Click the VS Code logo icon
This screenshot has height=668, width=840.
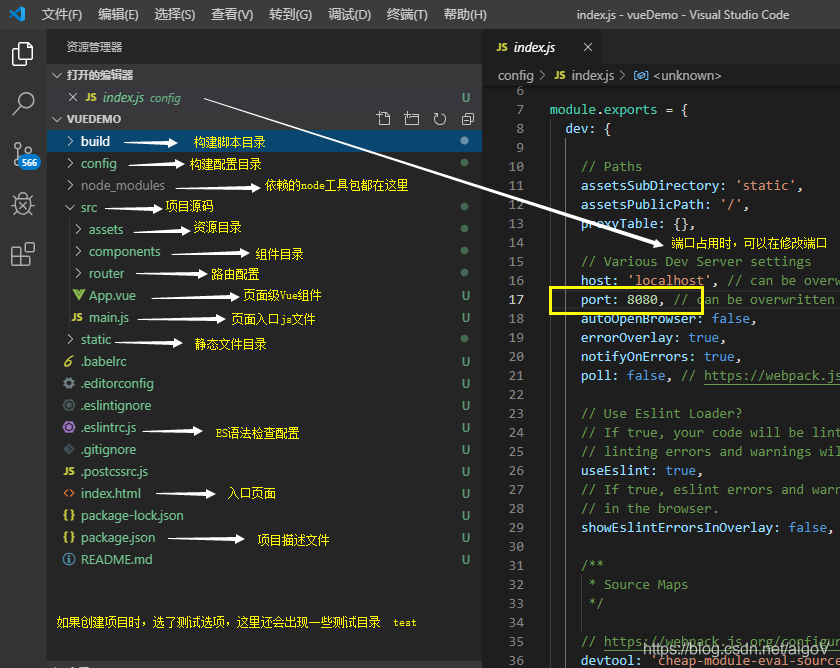[17, 14]
